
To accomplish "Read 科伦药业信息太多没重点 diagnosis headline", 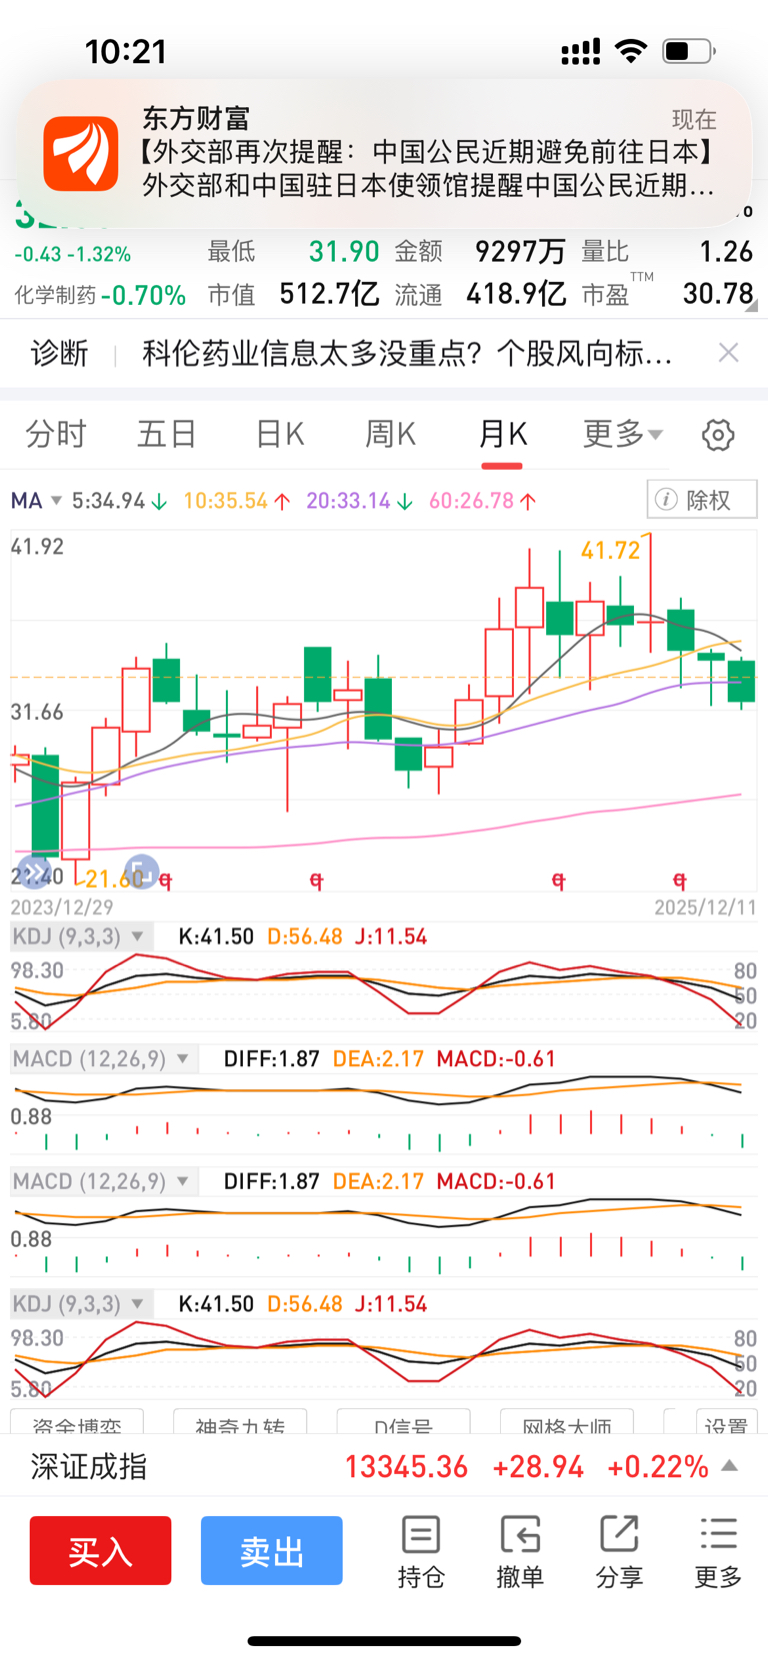I will (407, 353).
